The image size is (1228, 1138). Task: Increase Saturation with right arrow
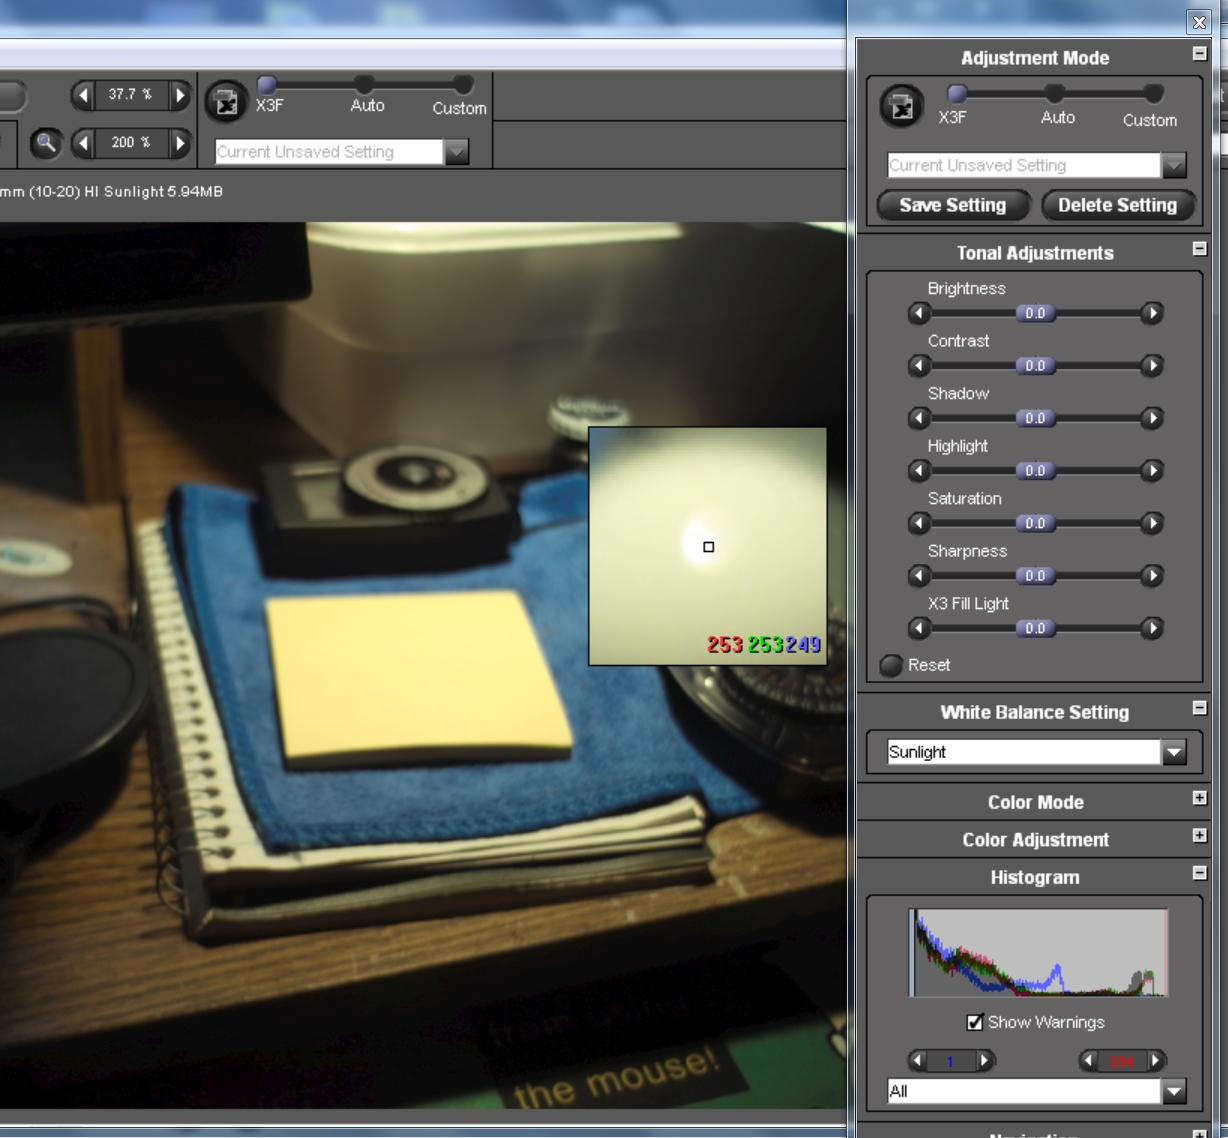point(1152,523)
